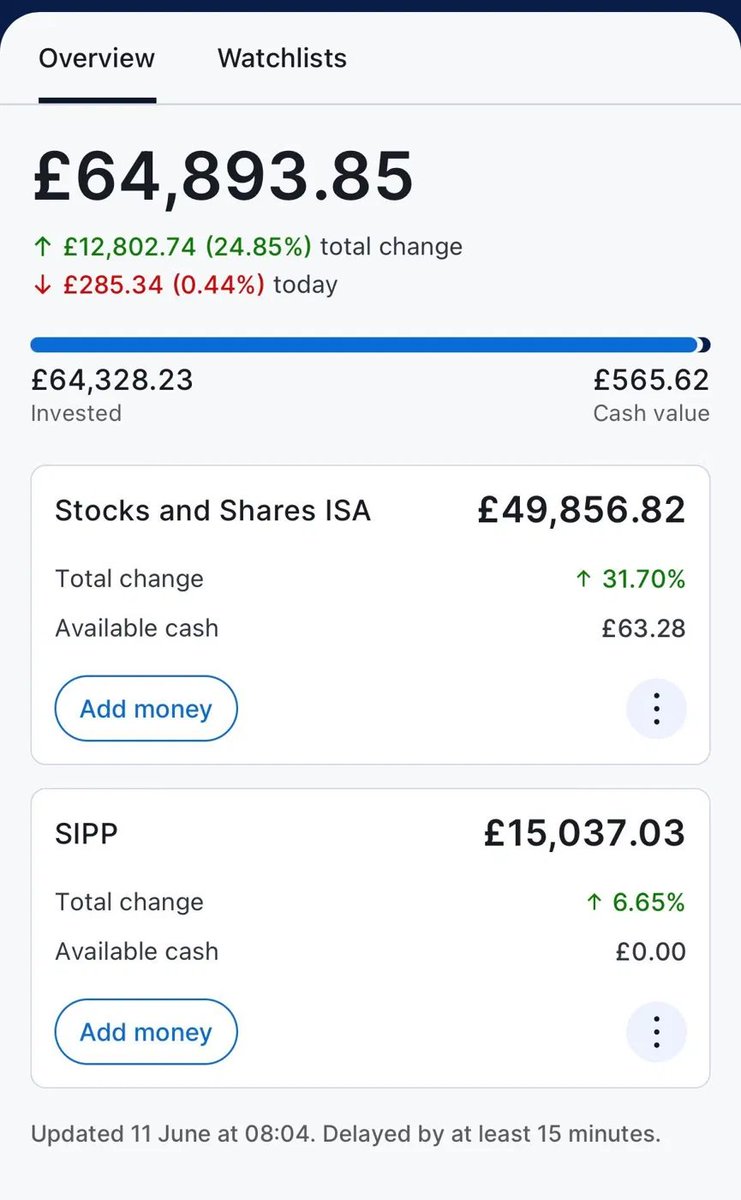
Task: Add money to Stocks and Shares ISA
Action: click(x=146, y=709)
